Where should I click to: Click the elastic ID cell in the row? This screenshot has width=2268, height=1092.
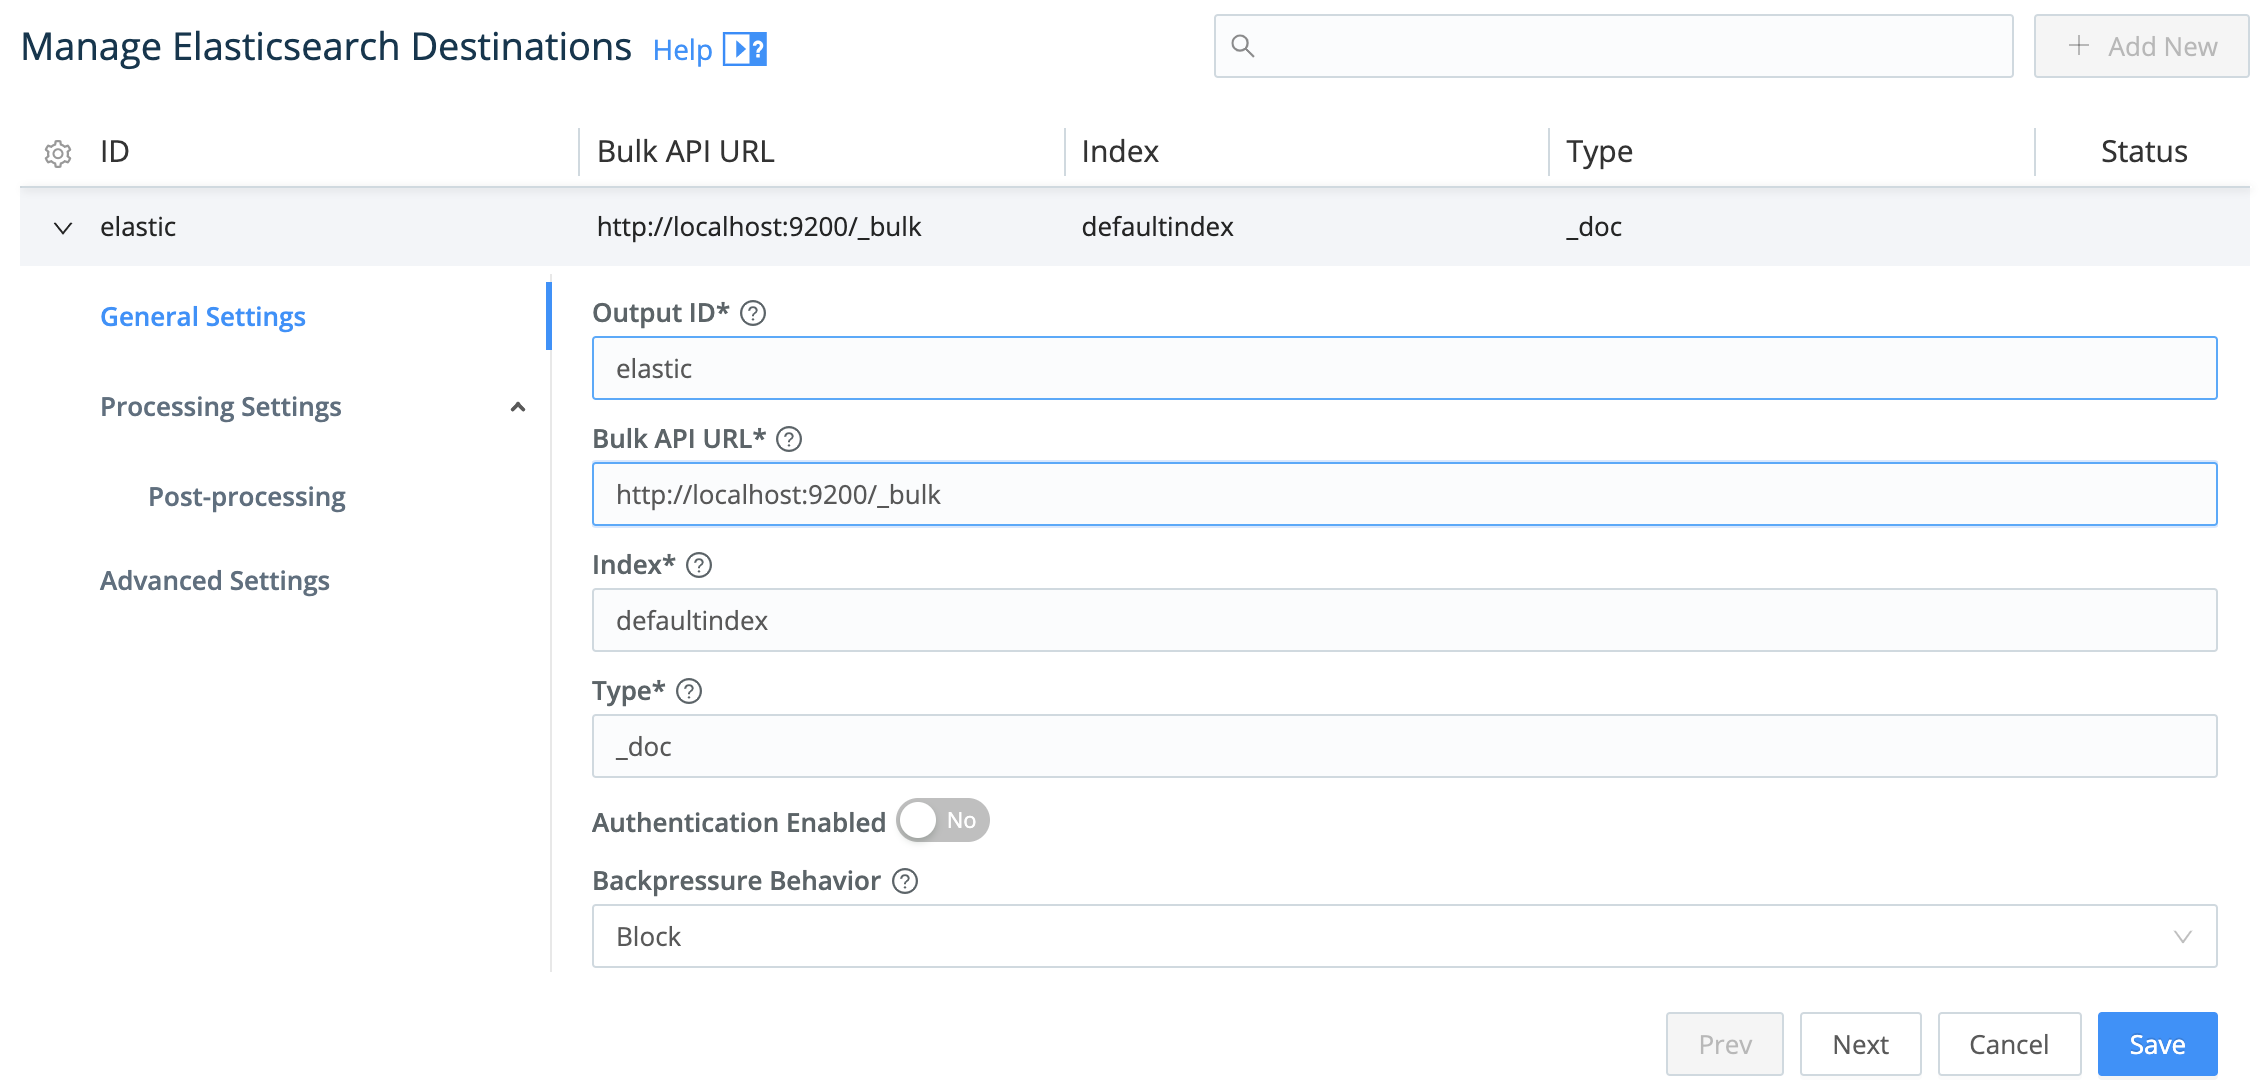(138, 227)
